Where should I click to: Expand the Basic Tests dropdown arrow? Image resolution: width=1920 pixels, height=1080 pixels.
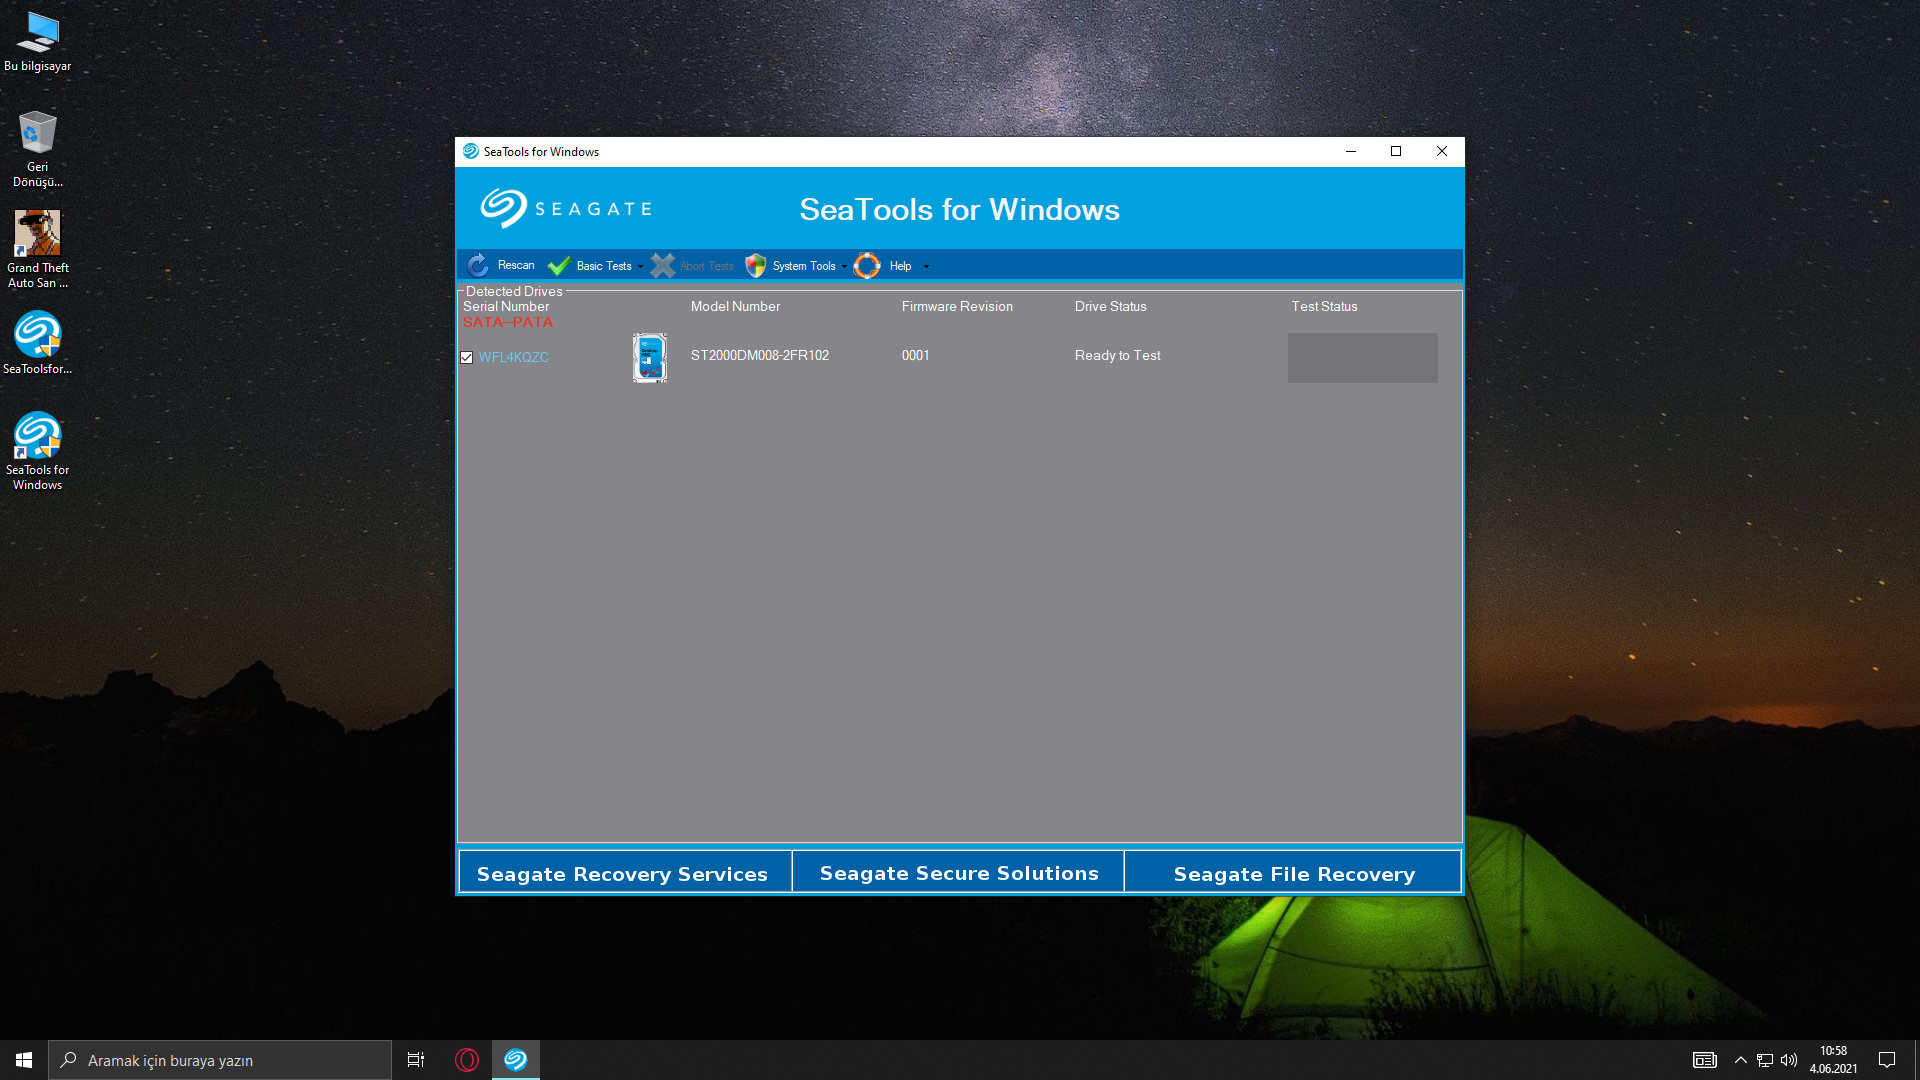[641, 267]
